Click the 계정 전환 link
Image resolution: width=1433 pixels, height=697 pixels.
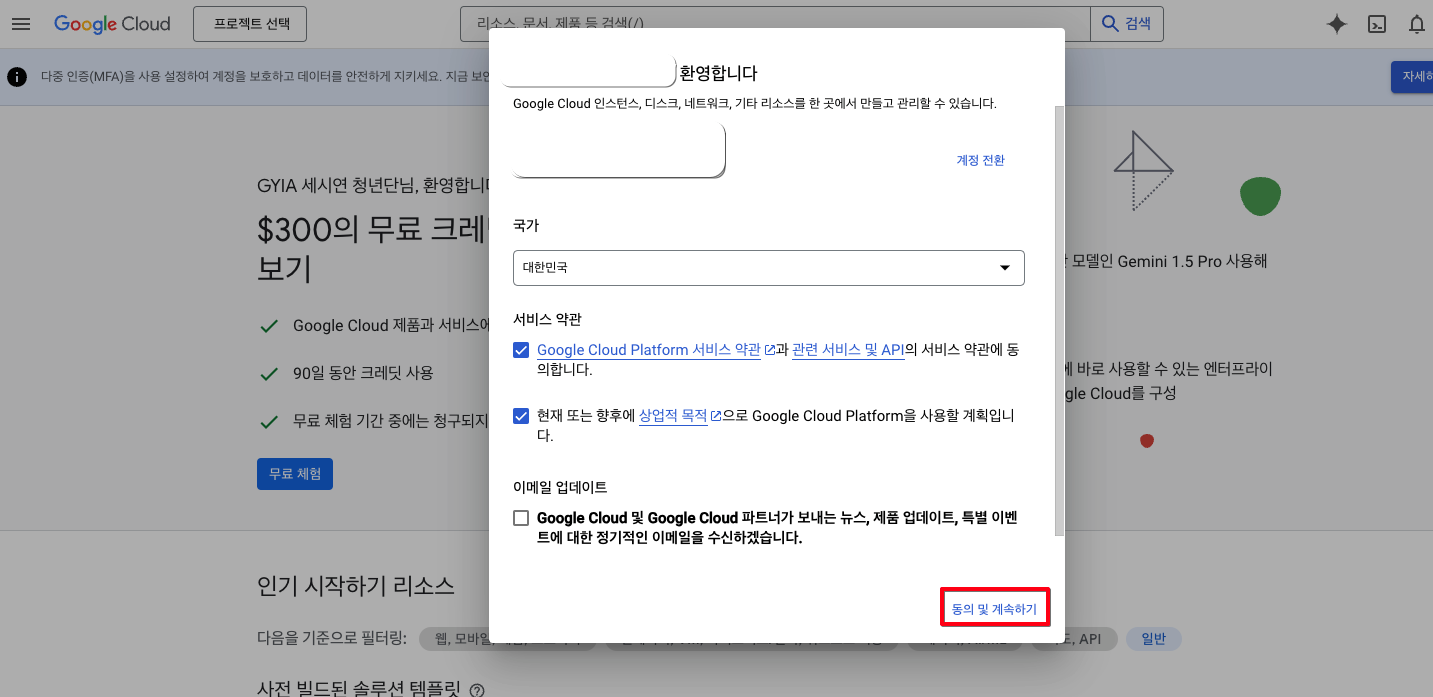click(980, 160)
